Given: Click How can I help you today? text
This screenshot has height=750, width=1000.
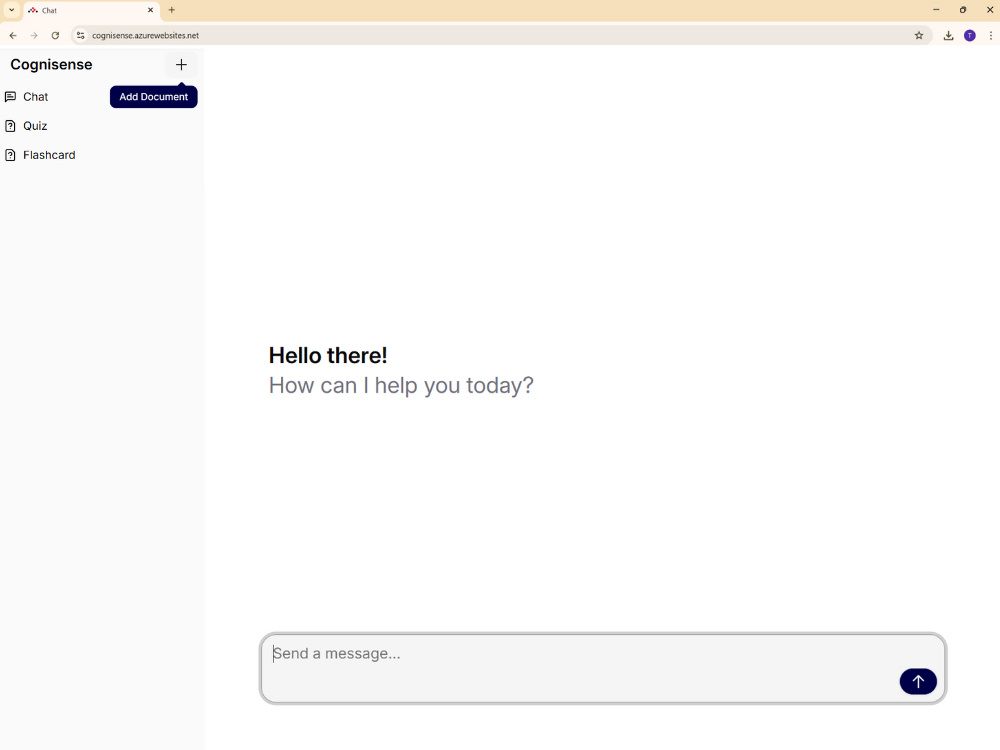Looking at the screenshot, I should [401, 385].
